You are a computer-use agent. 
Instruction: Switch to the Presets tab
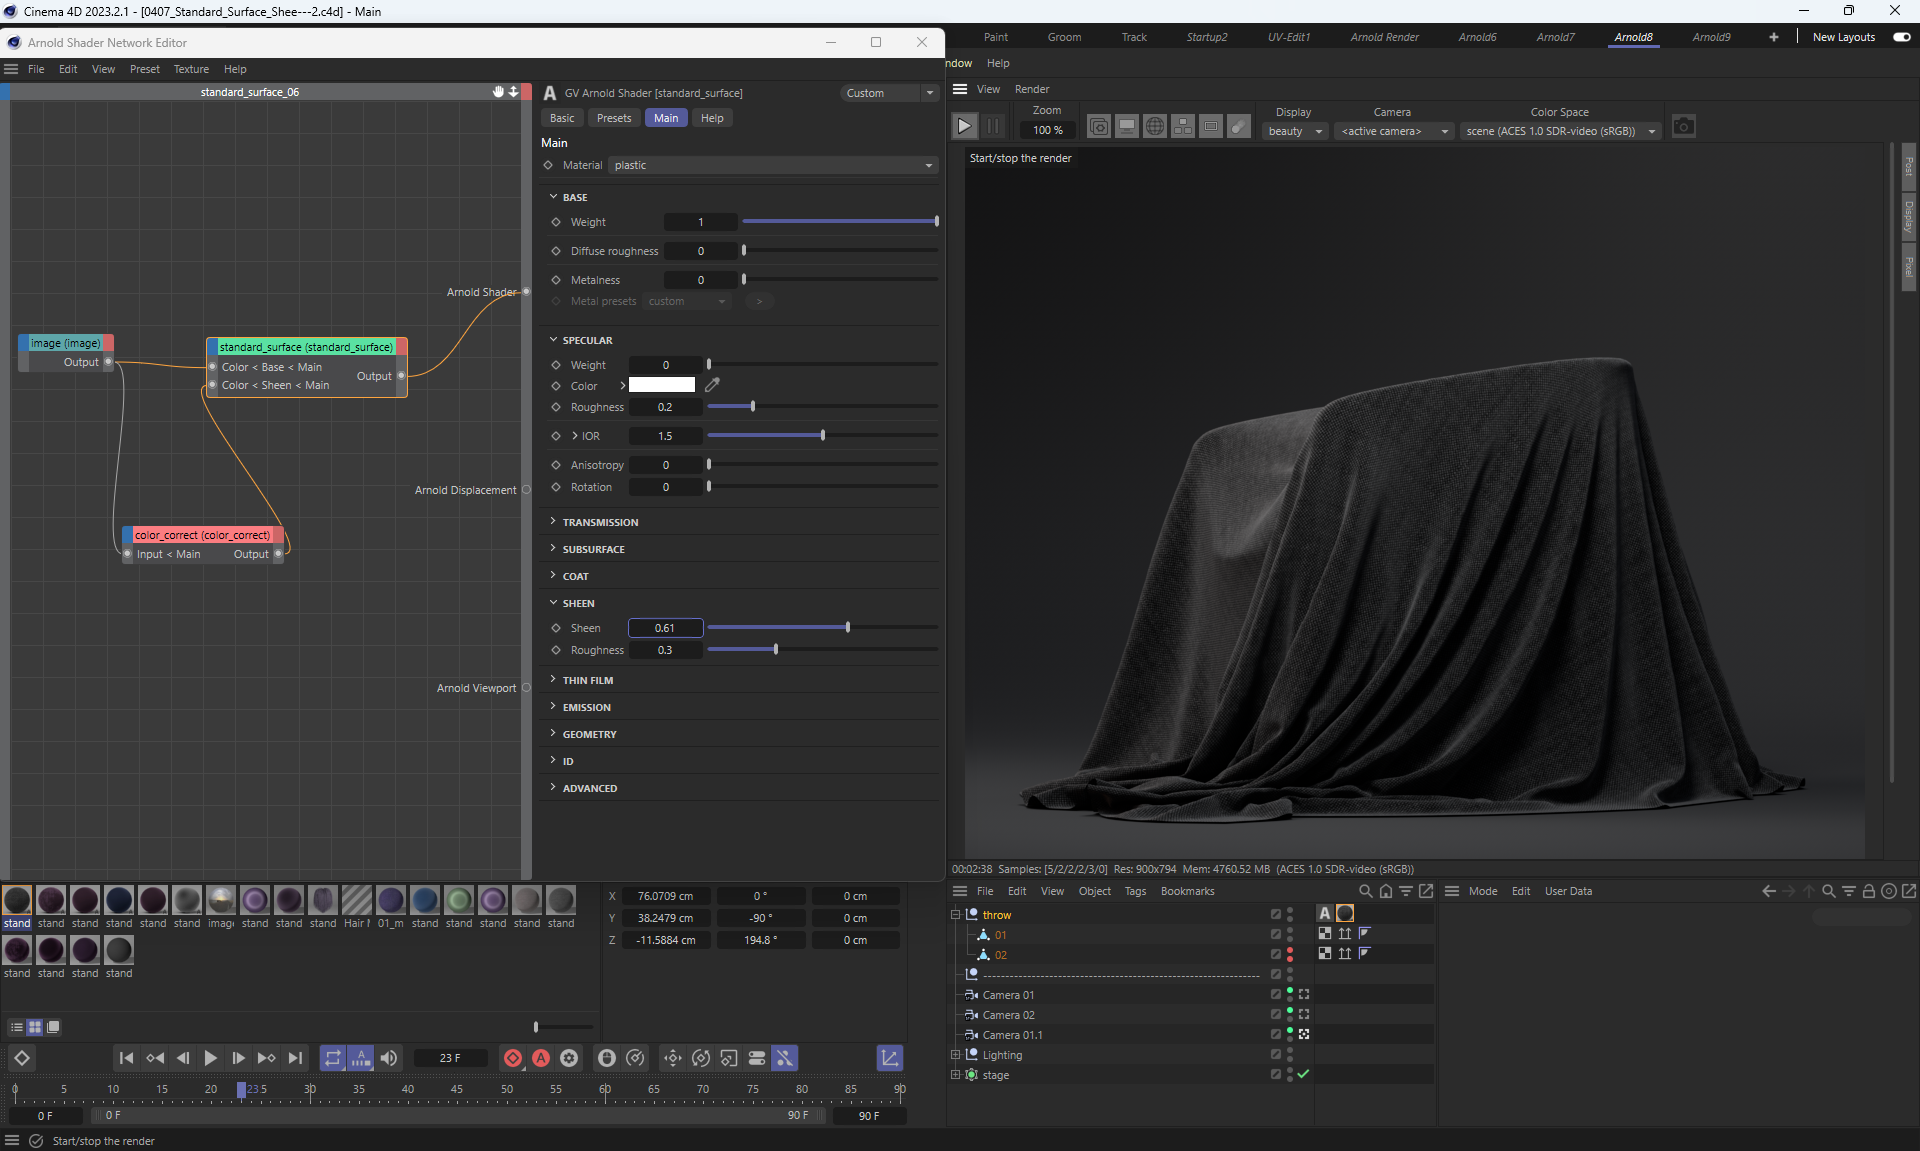click(x=614, y=118)
